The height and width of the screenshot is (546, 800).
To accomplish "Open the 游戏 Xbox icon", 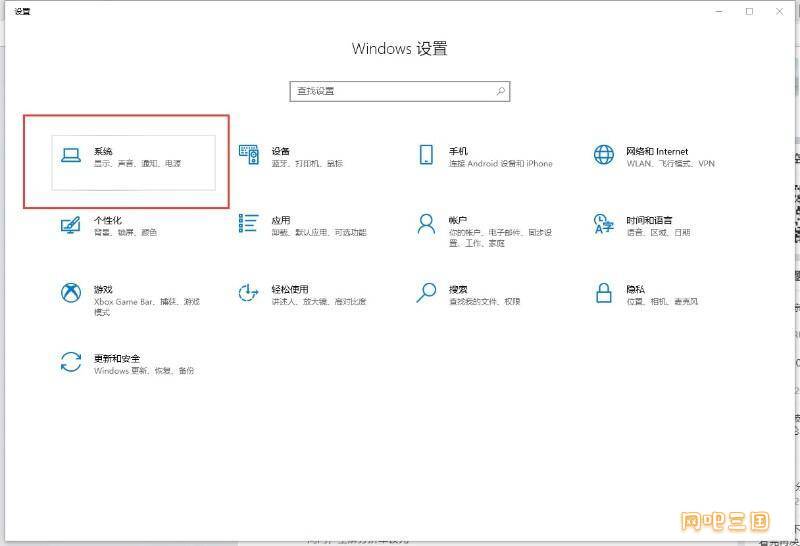I will tap(71, 293).
